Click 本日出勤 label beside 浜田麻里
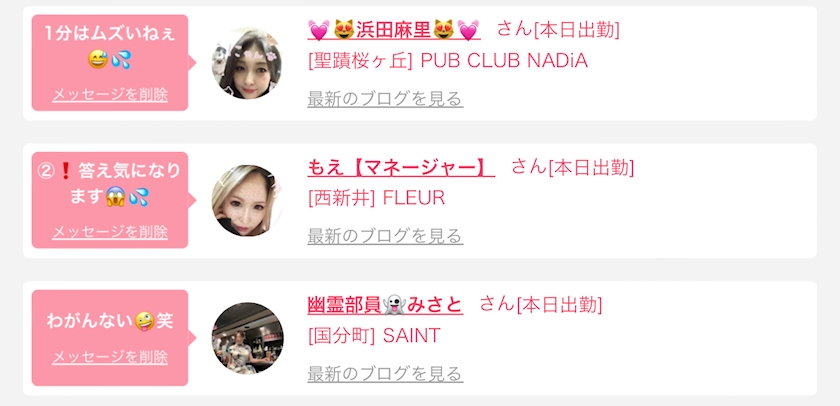Image resolution: width=840 pixels, height=406 pixels. pos(576,30)
